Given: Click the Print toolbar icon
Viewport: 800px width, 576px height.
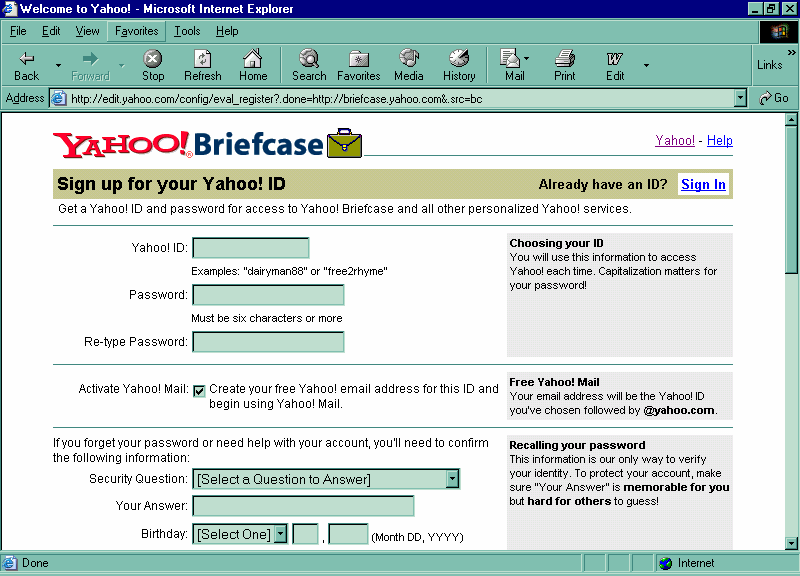Looking at the screenshot, I should click(565, 65).
